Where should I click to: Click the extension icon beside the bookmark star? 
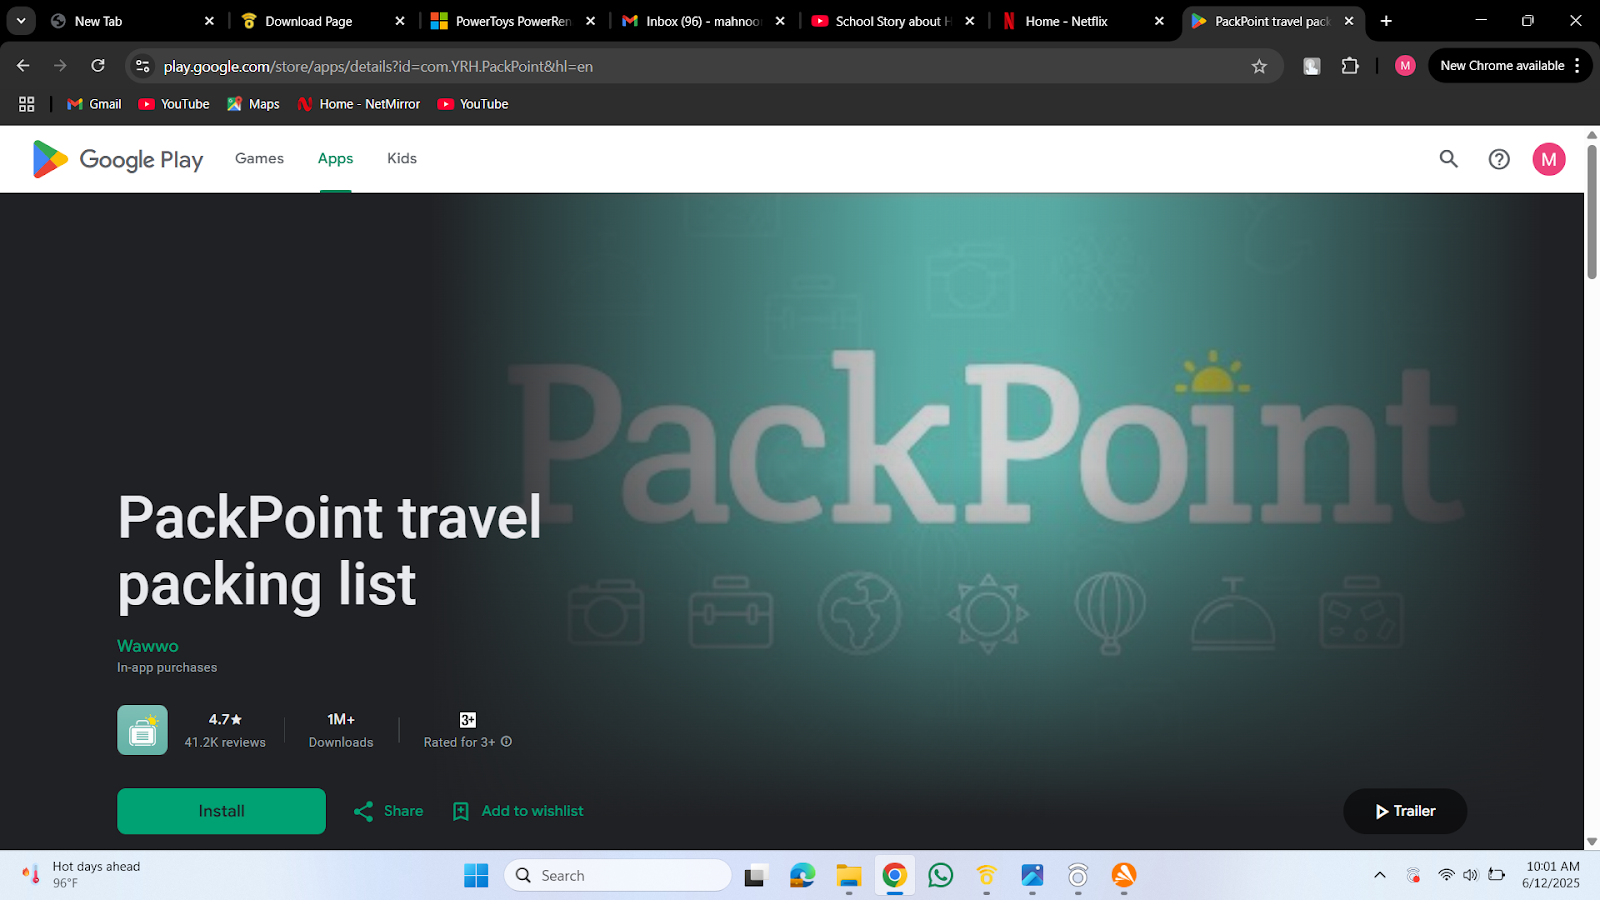(1312, 66)
